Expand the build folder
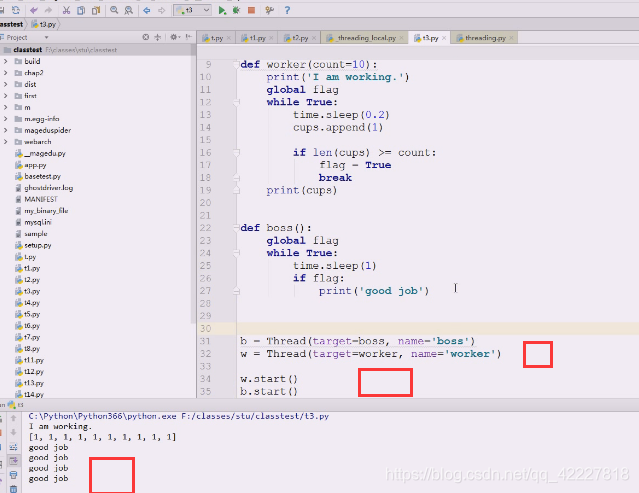 pos(5,61)
